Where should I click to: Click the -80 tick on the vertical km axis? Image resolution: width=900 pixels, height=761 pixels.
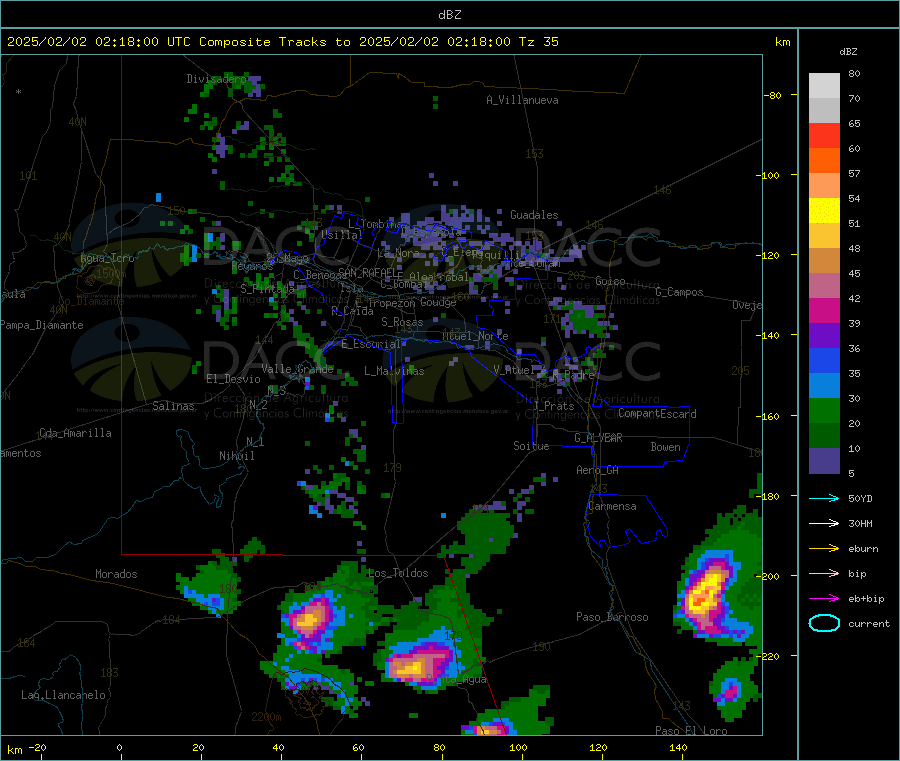pos(773,95)
